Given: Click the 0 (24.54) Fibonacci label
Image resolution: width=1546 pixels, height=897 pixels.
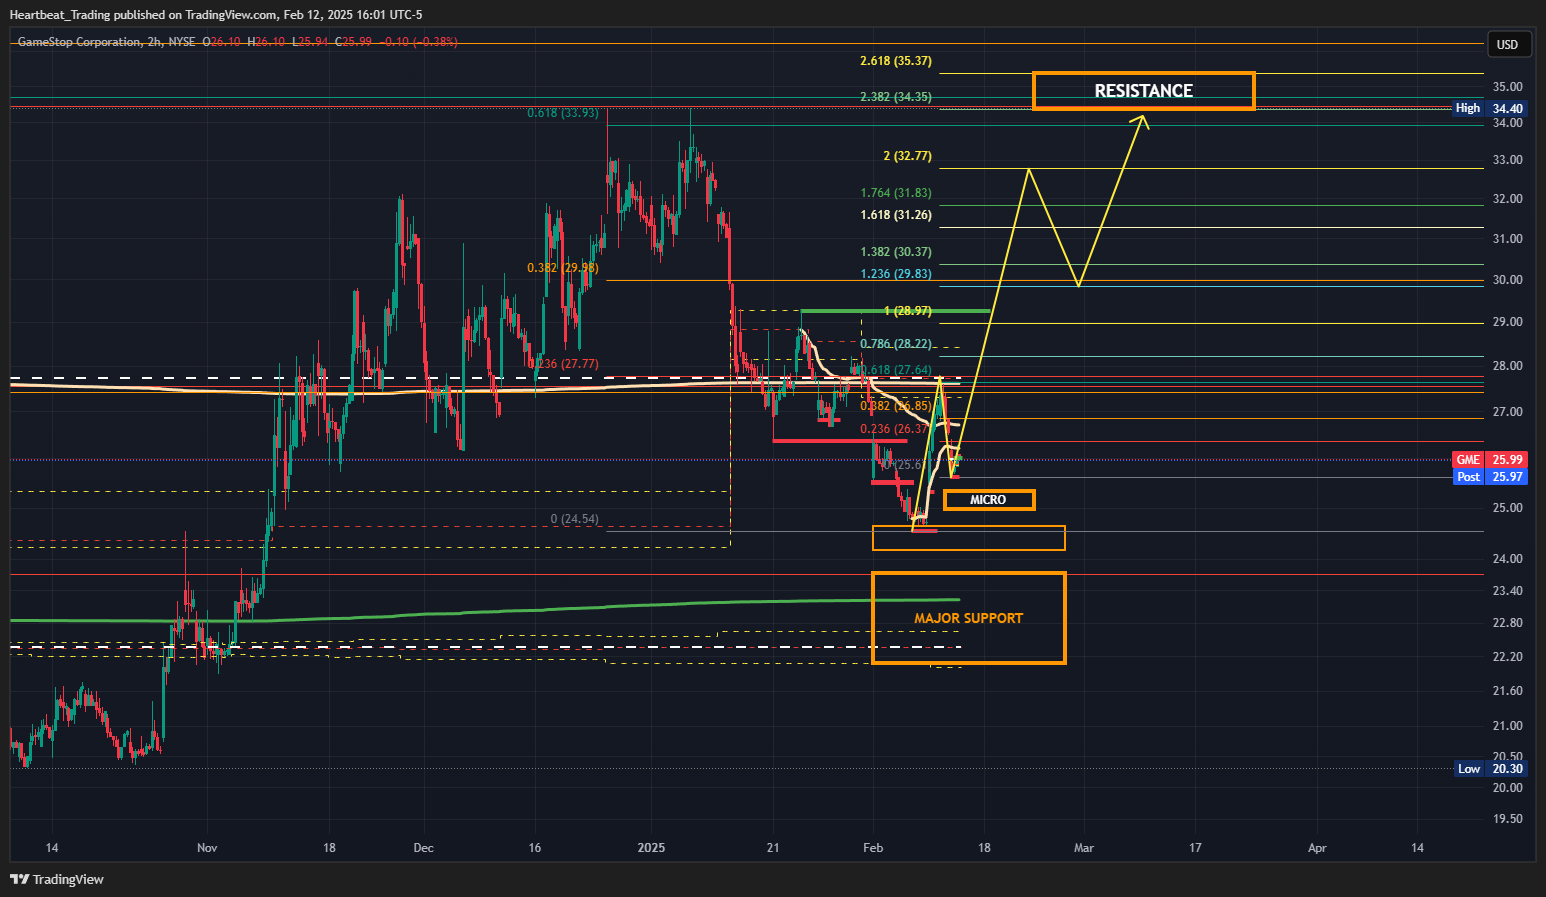Looking at the screenshot, I should point(575,519).
